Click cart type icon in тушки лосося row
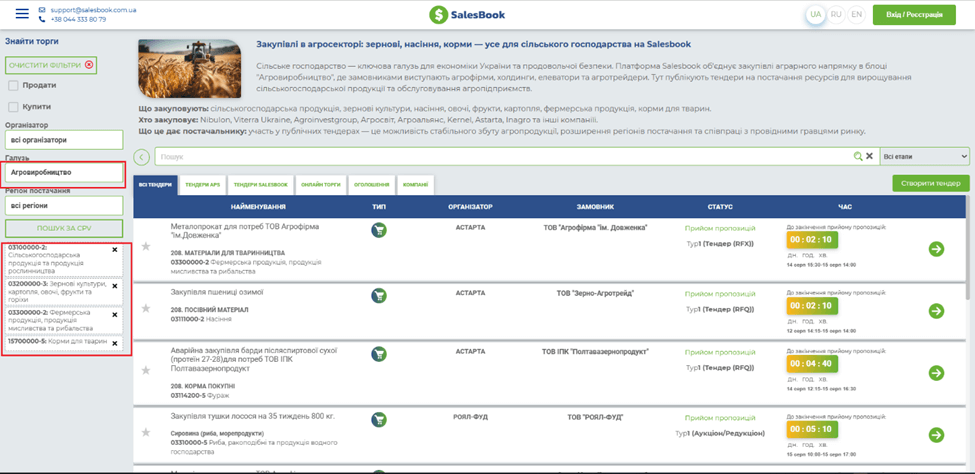 point(379,419)
